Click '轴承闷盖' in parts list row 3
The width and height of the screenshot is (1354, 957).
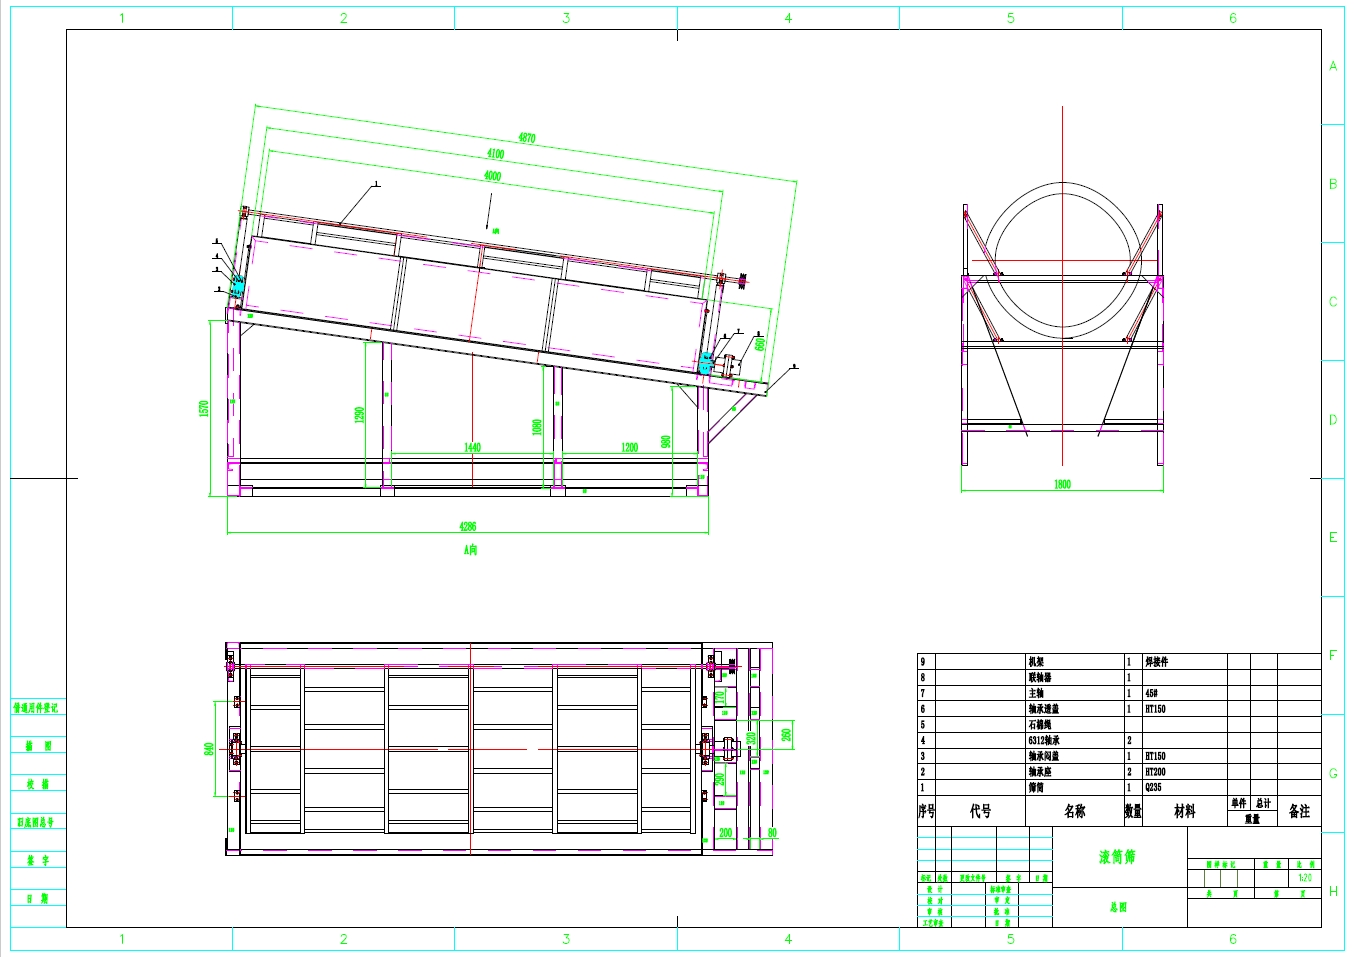pos(1044,756)
